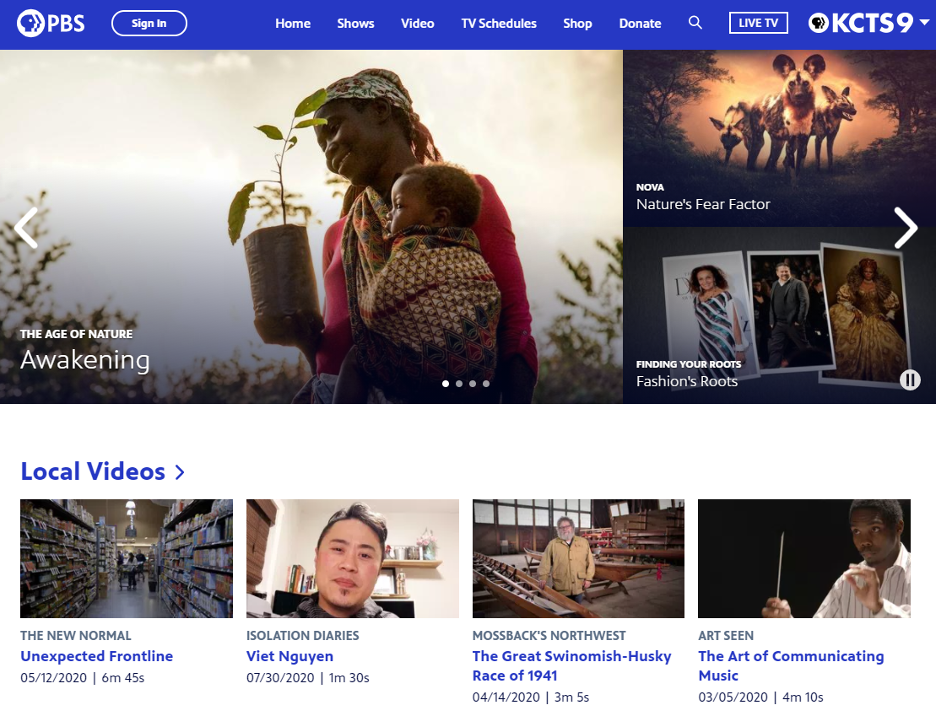The height and width of the screenshot is (716, 936).
Task: Pause the carousel autoplay
Action: point(910,380)
